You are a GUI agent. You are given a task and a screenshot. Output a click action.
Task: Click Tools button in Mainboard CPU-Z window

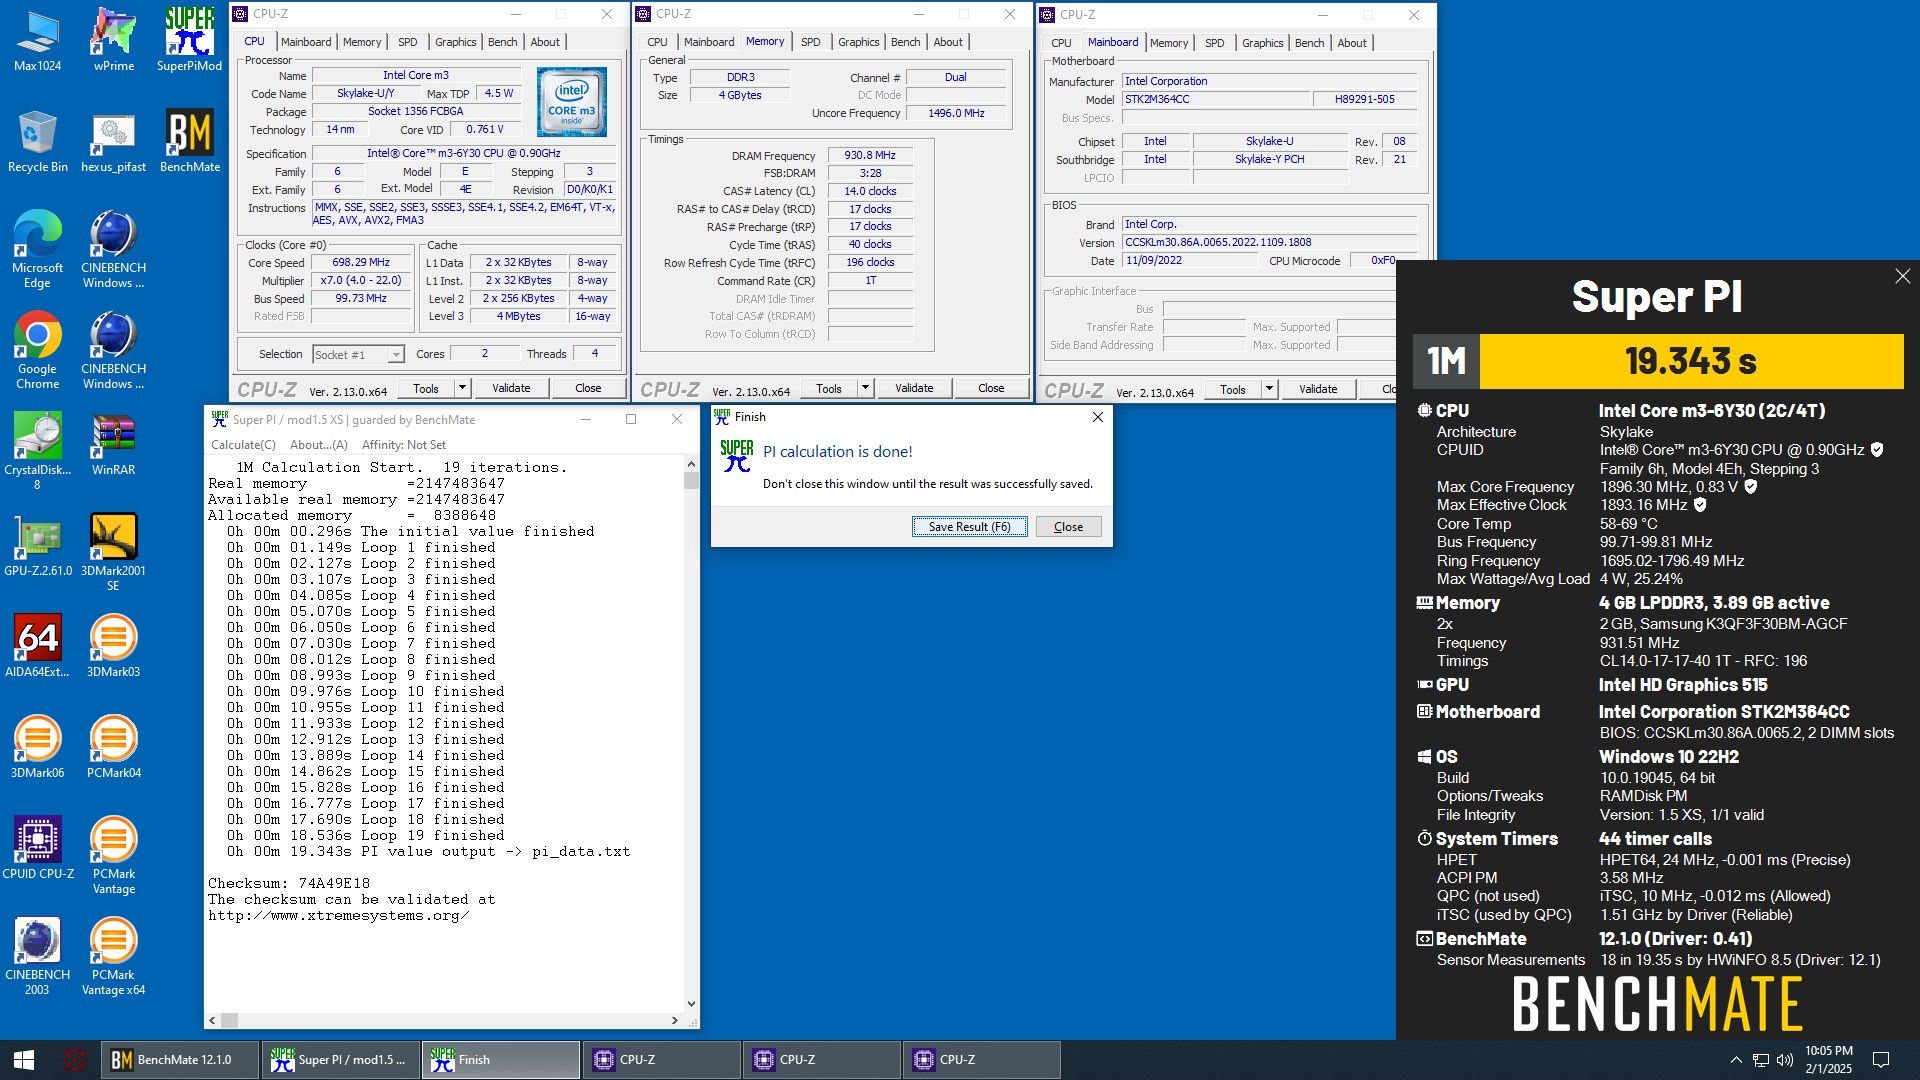[1233, 389]
